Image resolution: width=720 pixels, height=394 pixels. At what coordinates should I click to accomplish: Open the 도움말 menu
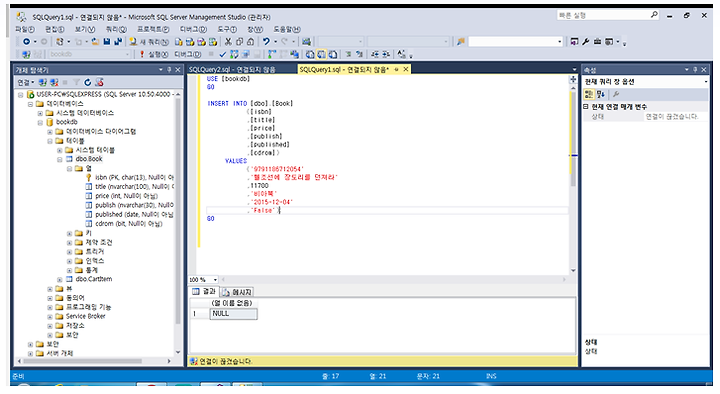[287, 29]
